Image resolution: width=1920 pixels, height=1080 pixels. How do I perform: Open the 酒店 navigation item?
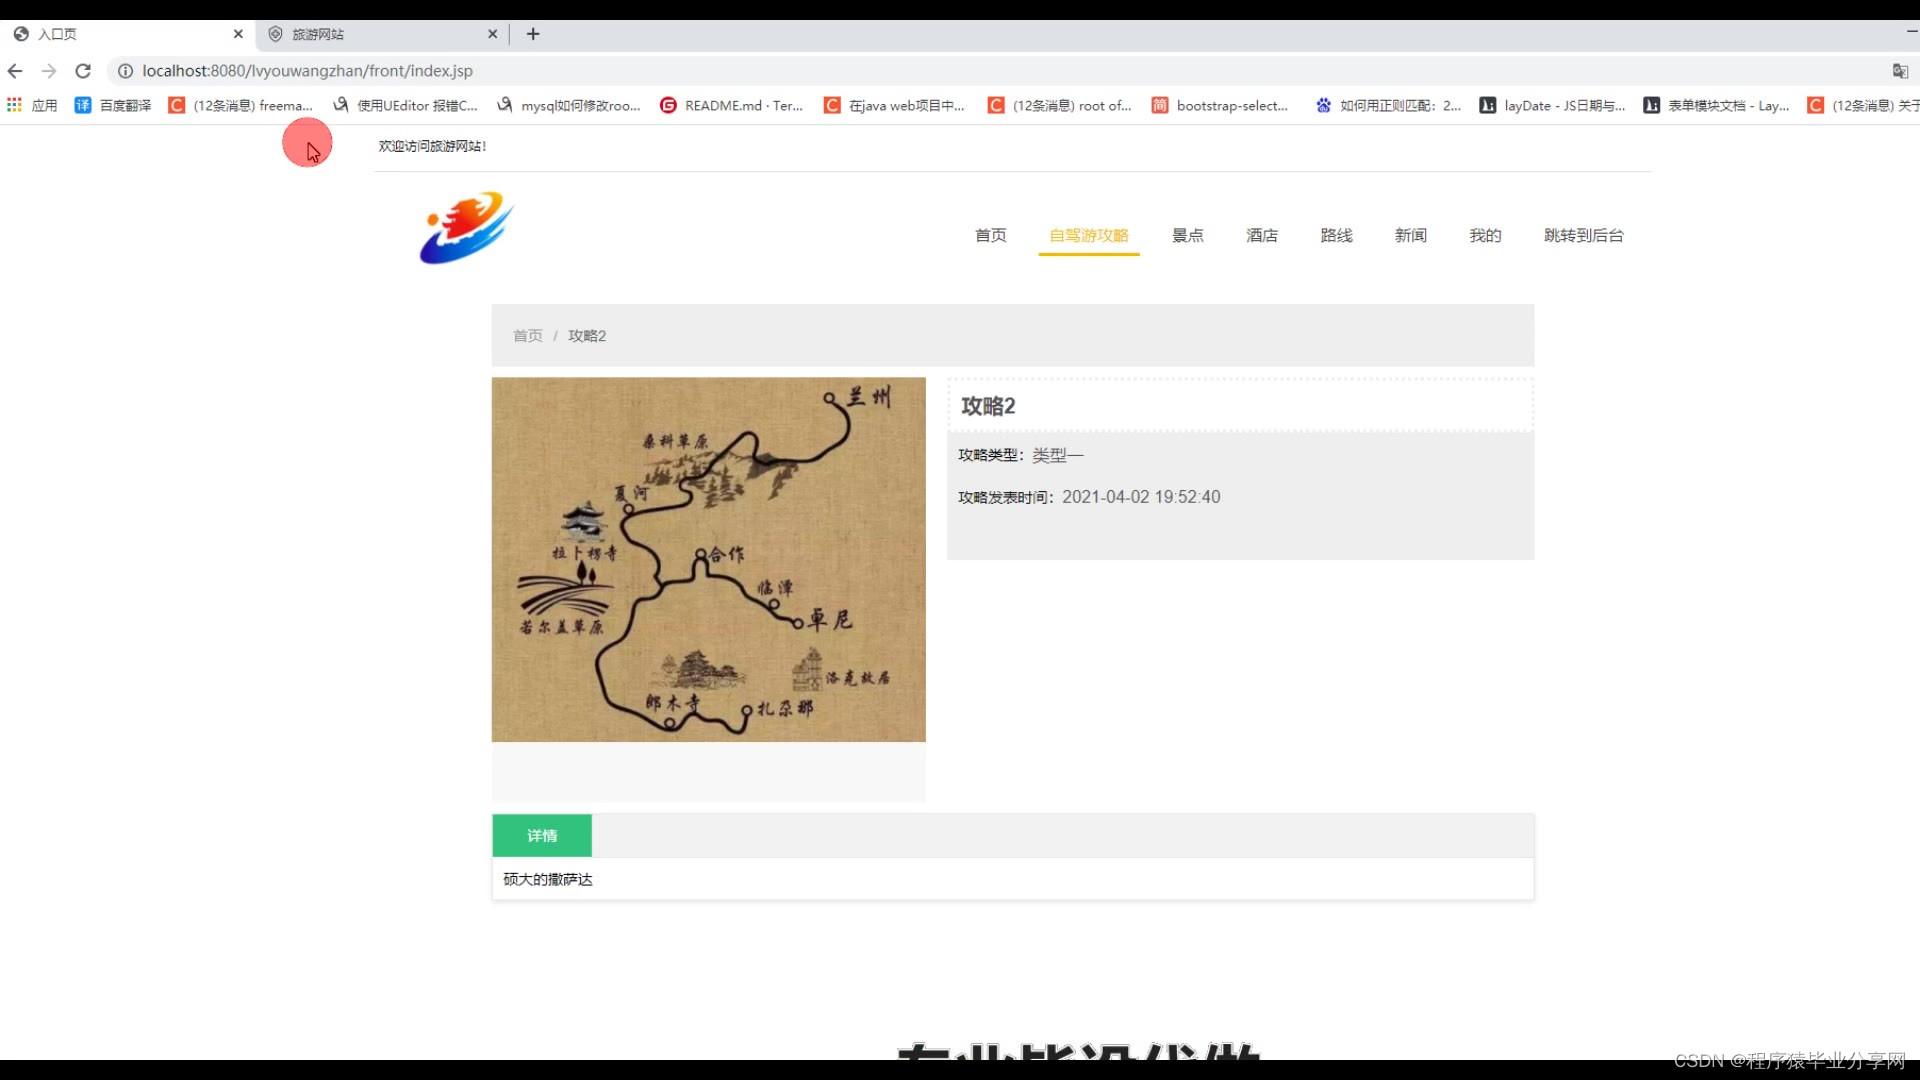point(1261,235)
